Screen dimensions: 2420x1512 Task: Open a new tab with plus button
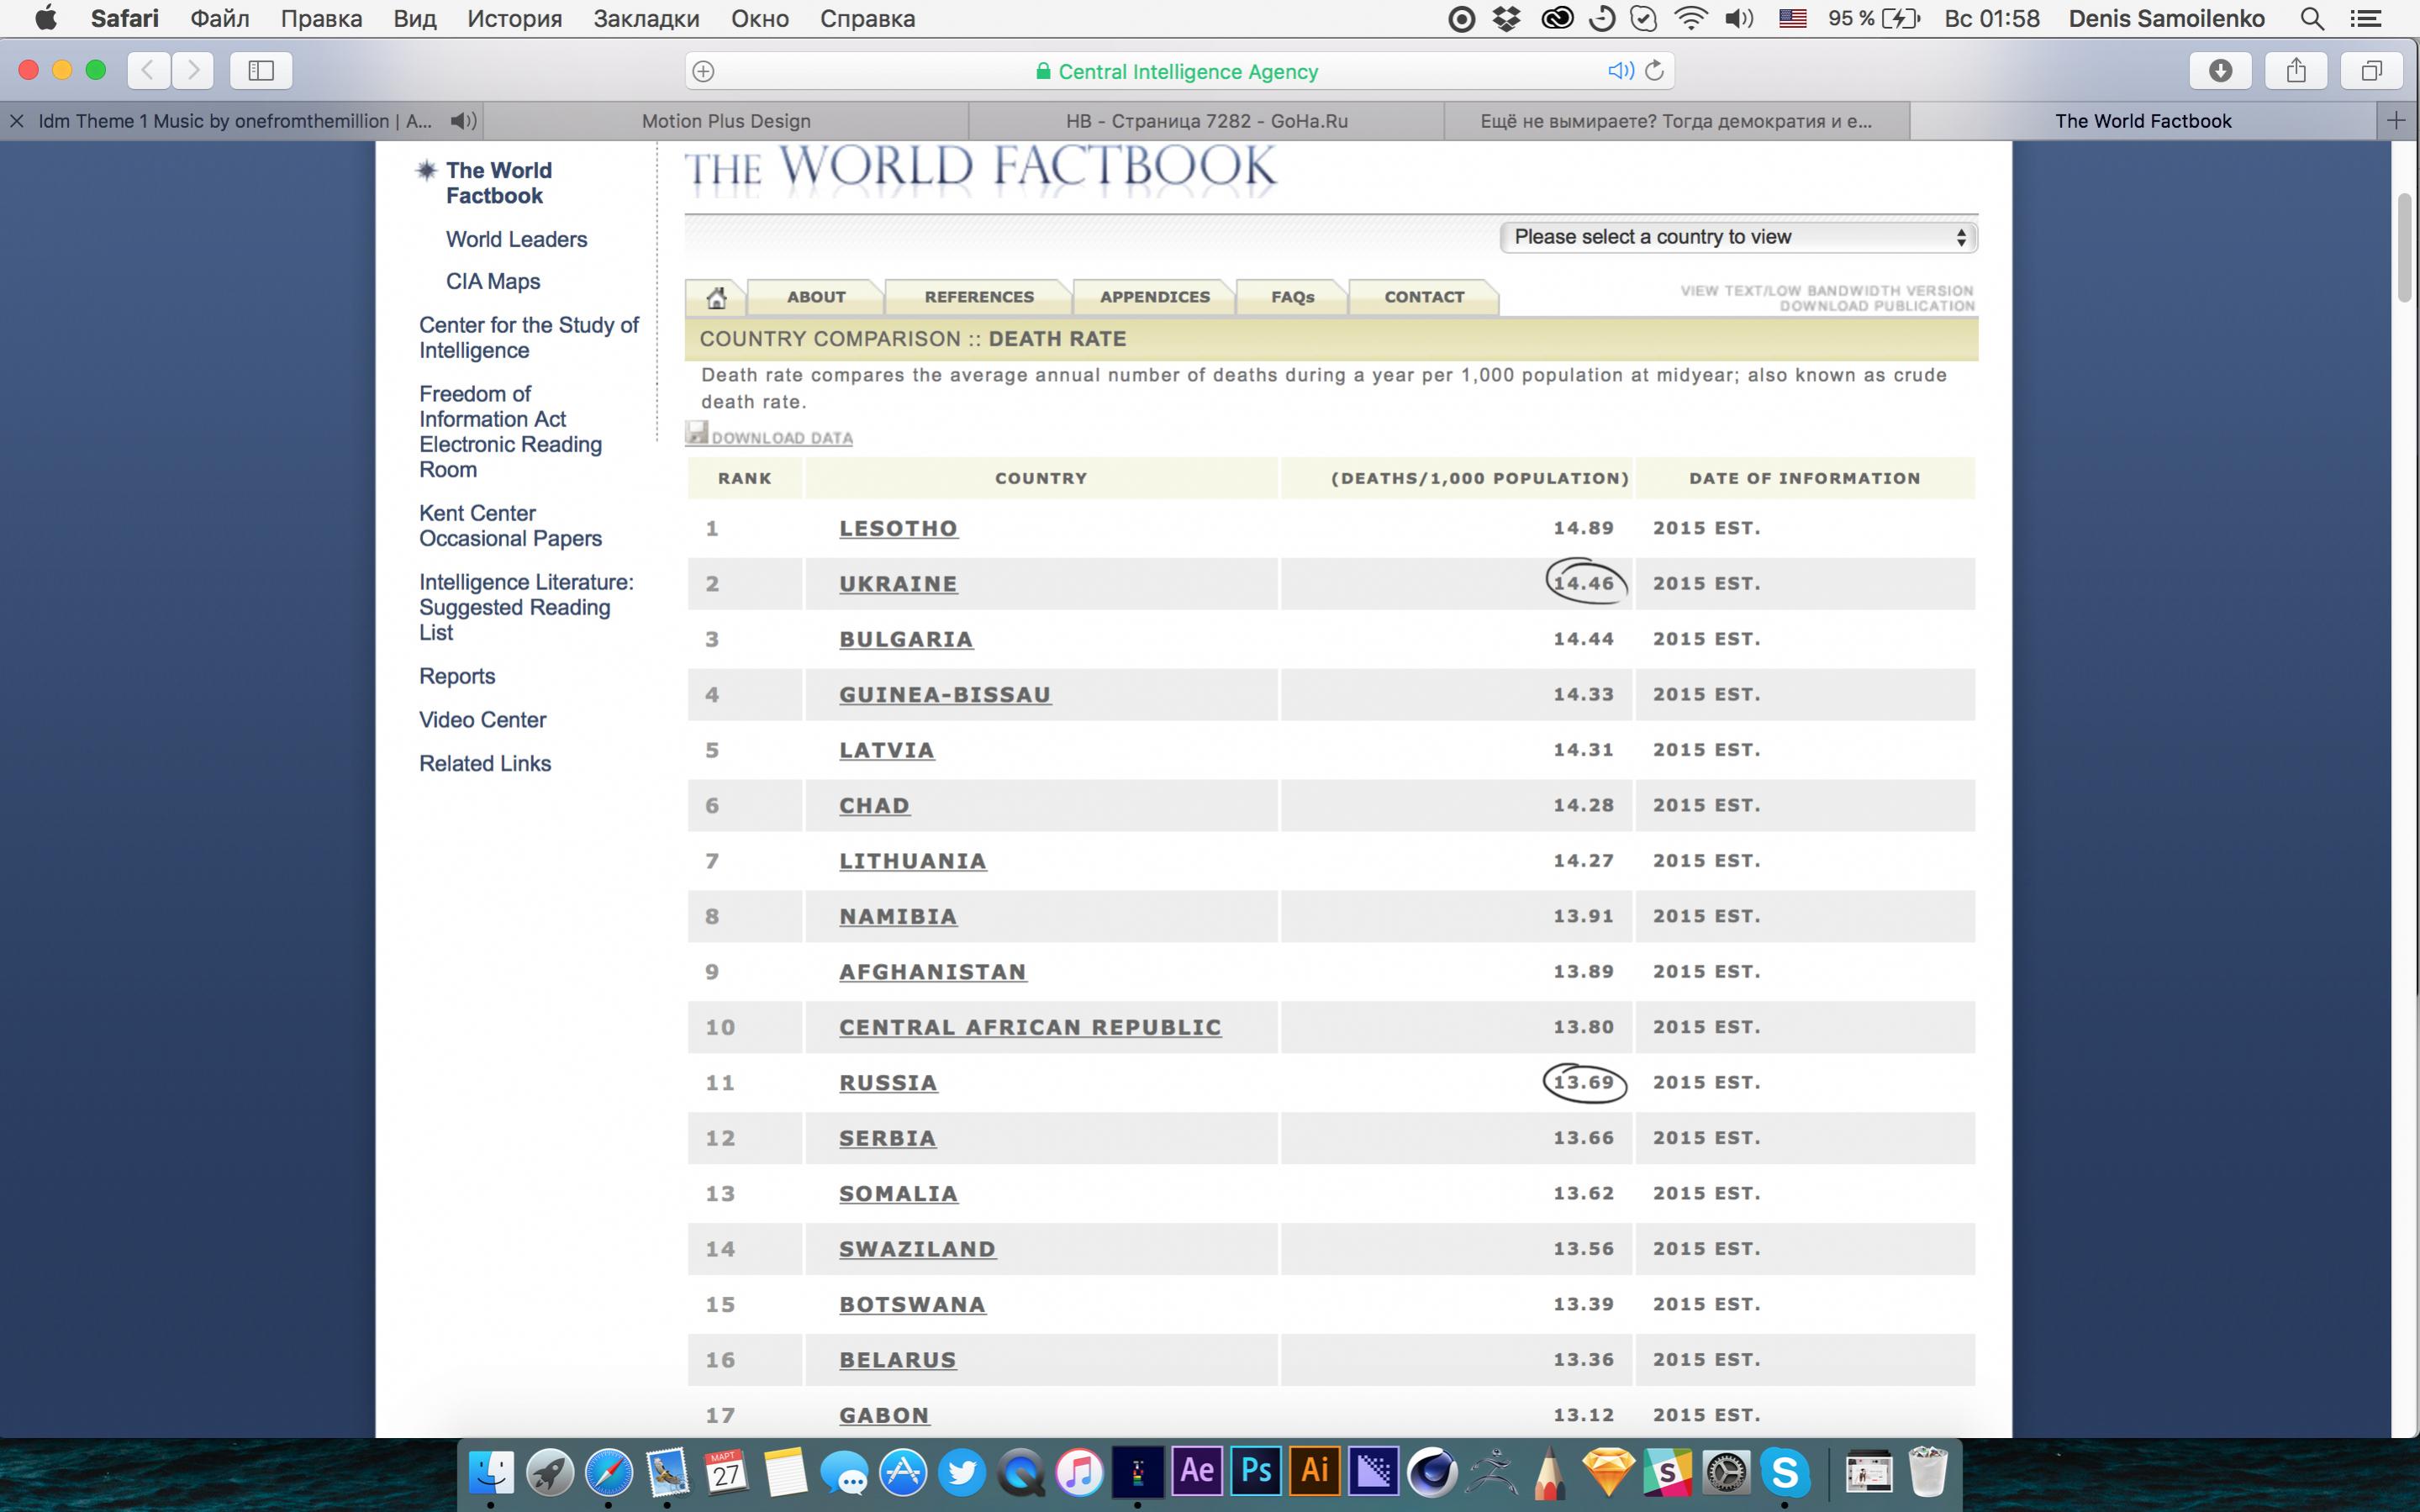(2396, 121)
